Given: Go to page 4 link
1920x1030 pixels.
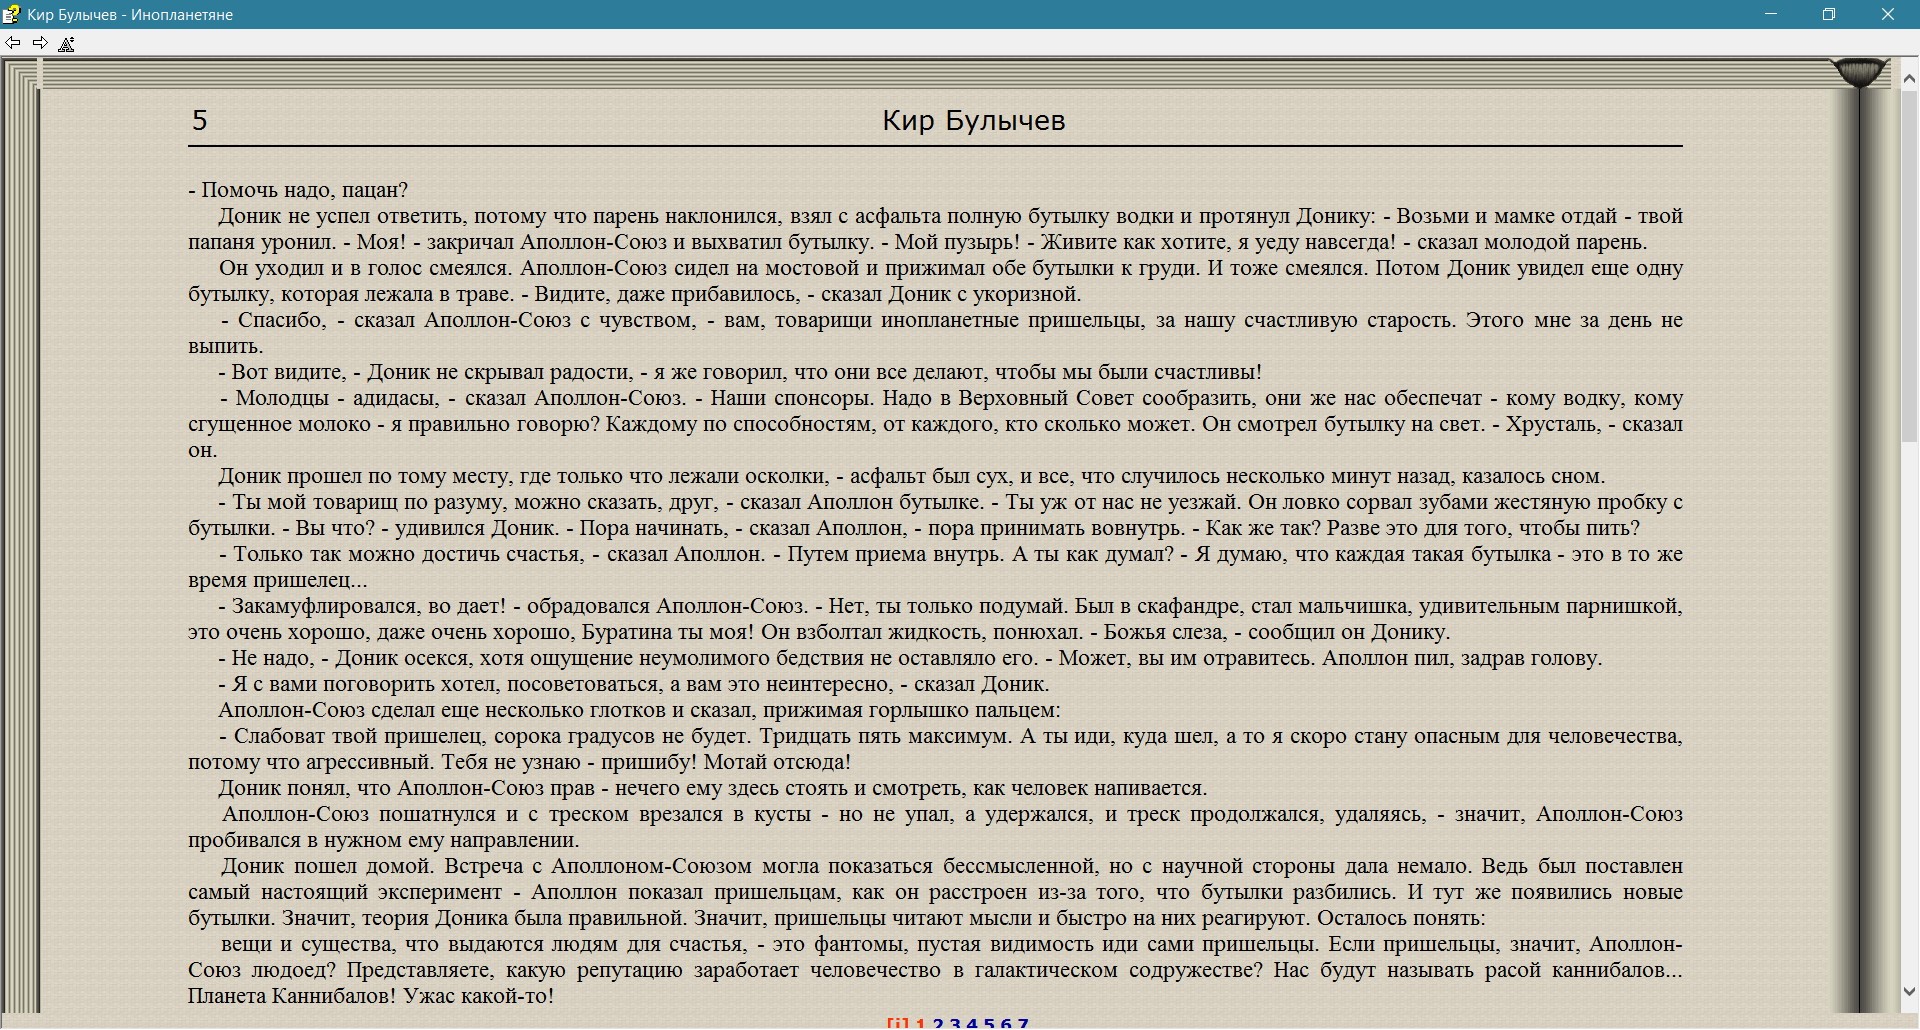Looking at the screenshot, I should [972, 1023].
